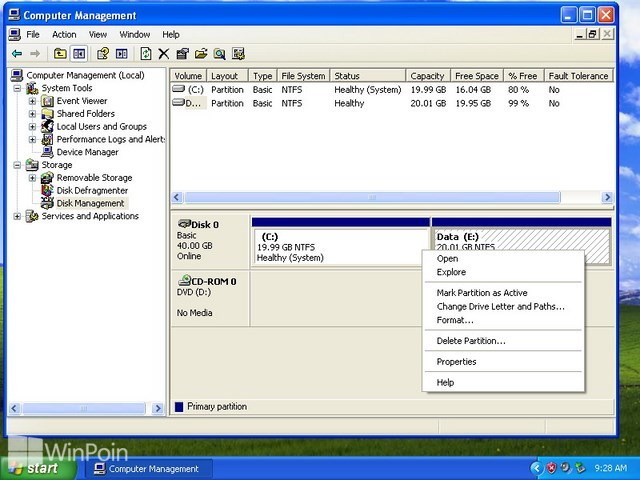Click tree pane scrollbar right arrow

158,408
